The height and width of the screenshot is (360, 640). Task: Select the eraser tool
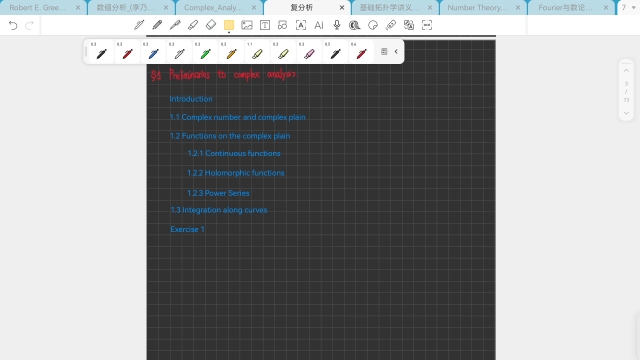tap(211, 25)
